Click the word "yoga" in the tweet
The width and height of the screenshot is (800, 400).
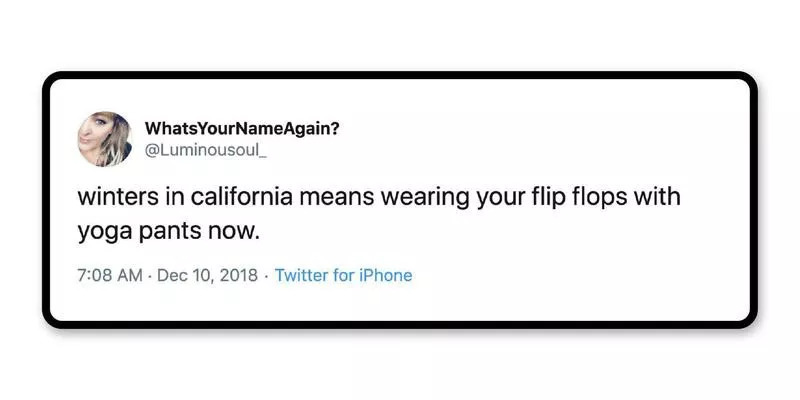100,232
